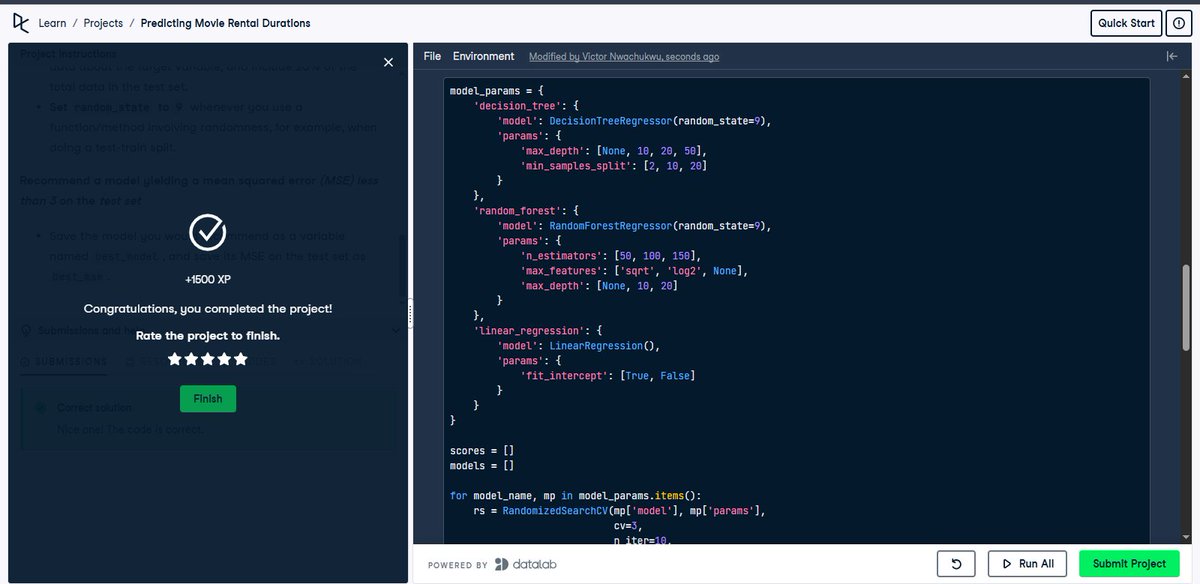Click the 'fit_intercept' code line
The height and width of the screenshot is (584, 1200).
click(x=607, y=375)
